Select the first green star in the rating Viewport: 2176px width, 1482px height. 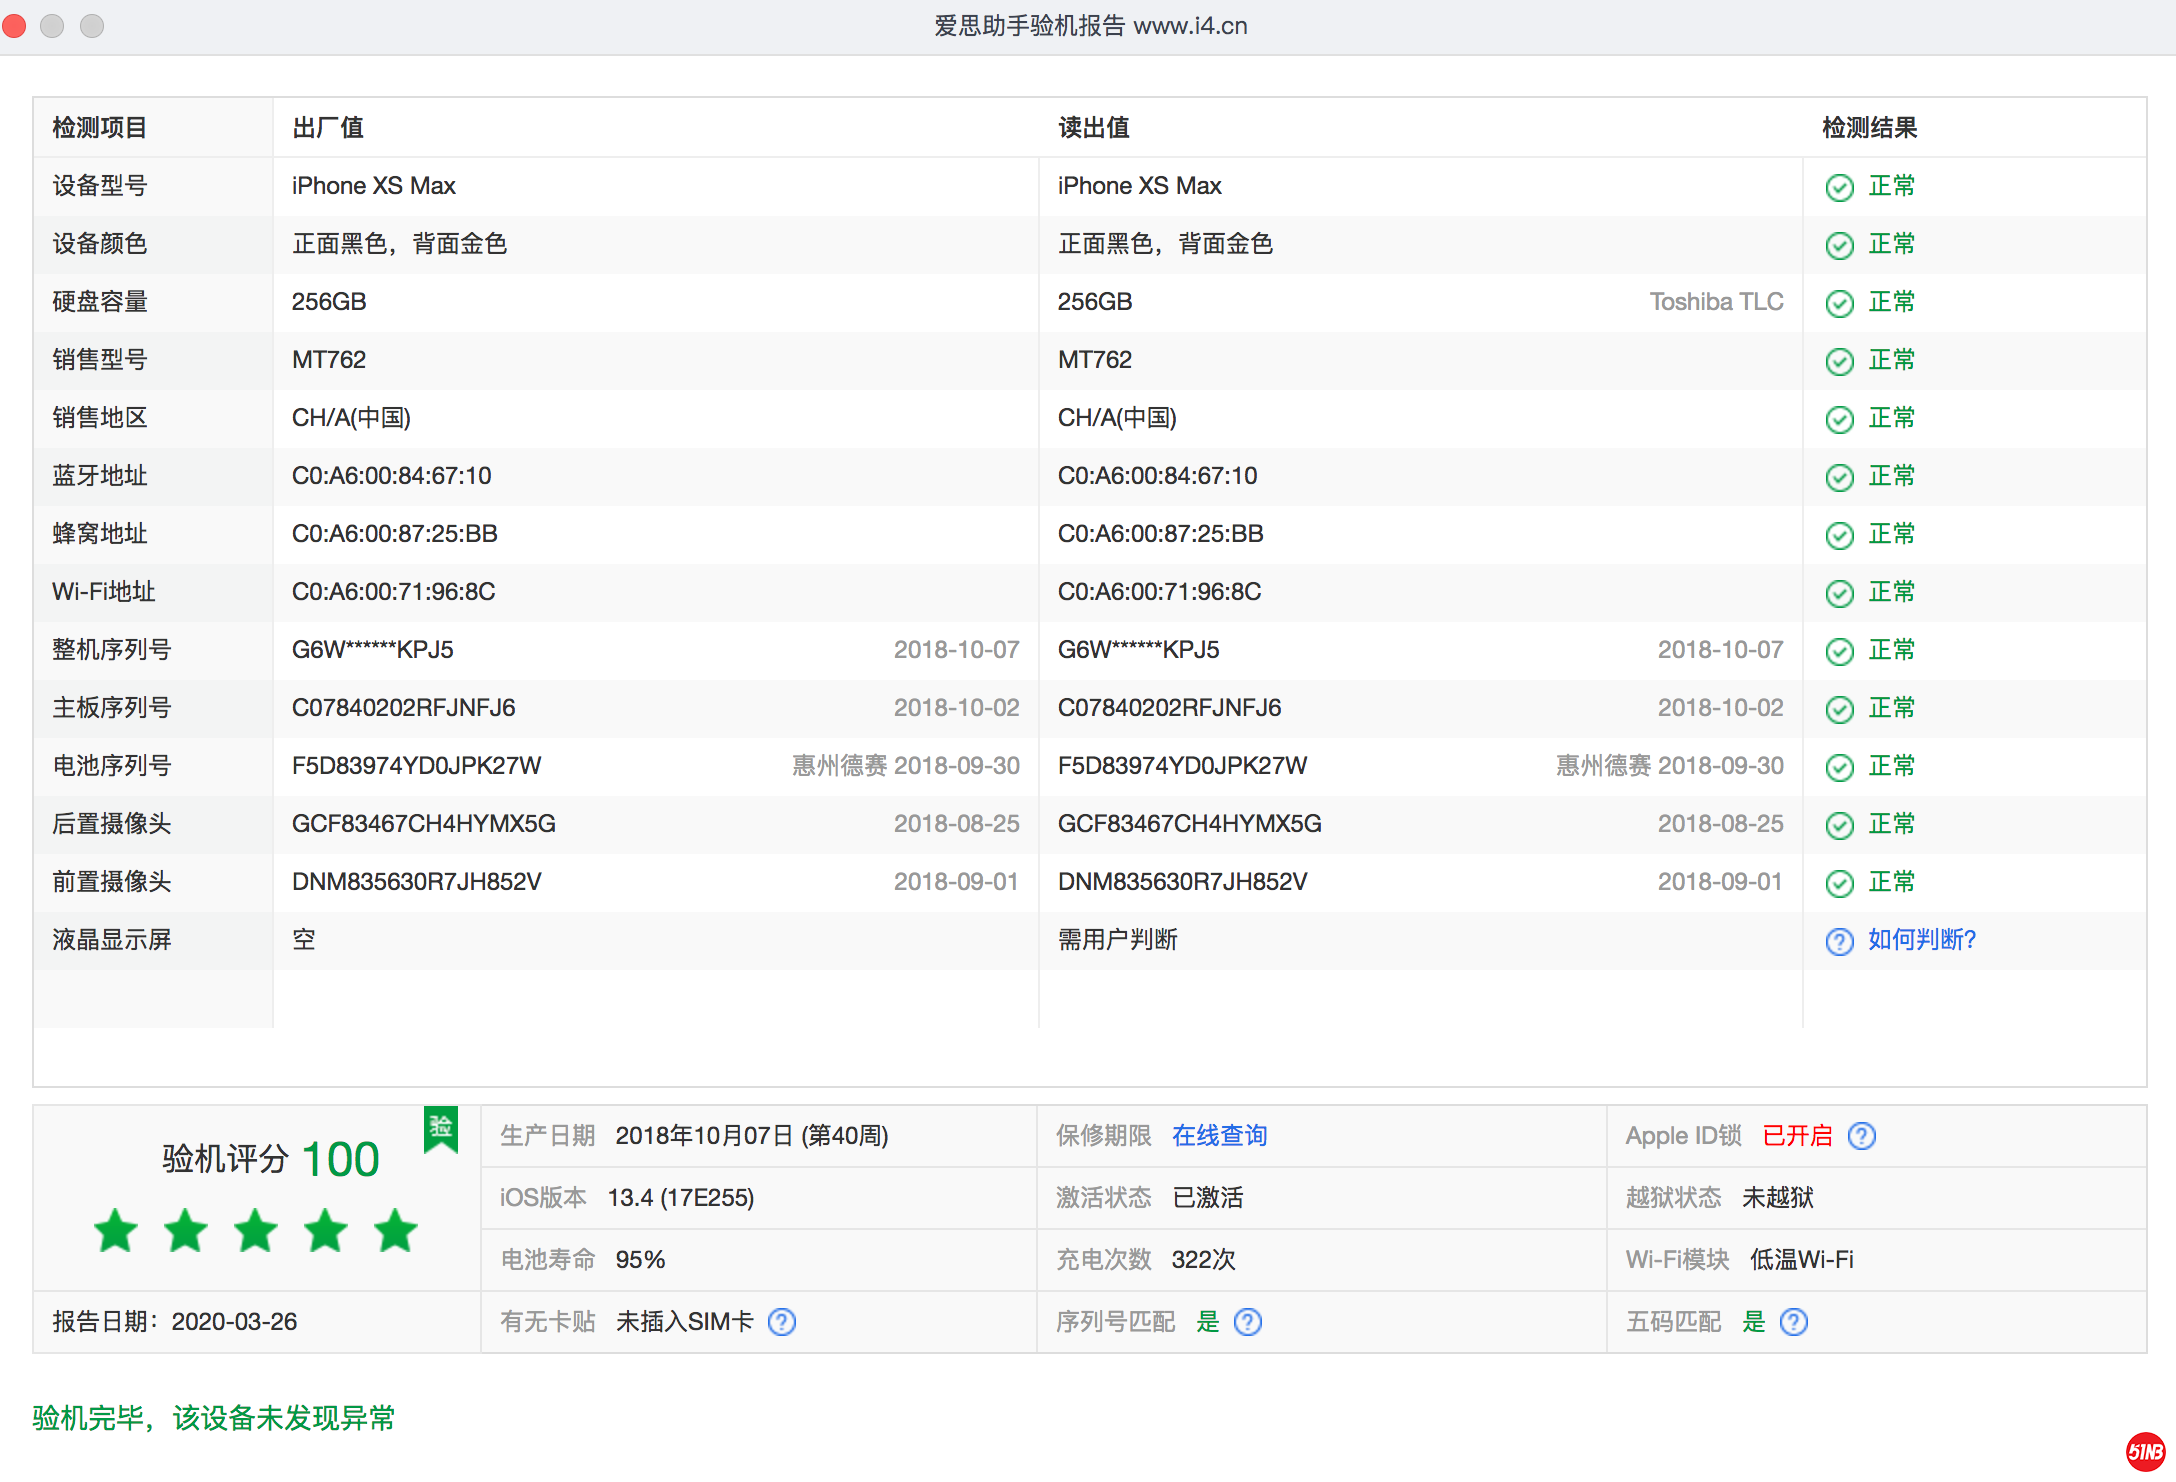click(x=115, y=1231)
